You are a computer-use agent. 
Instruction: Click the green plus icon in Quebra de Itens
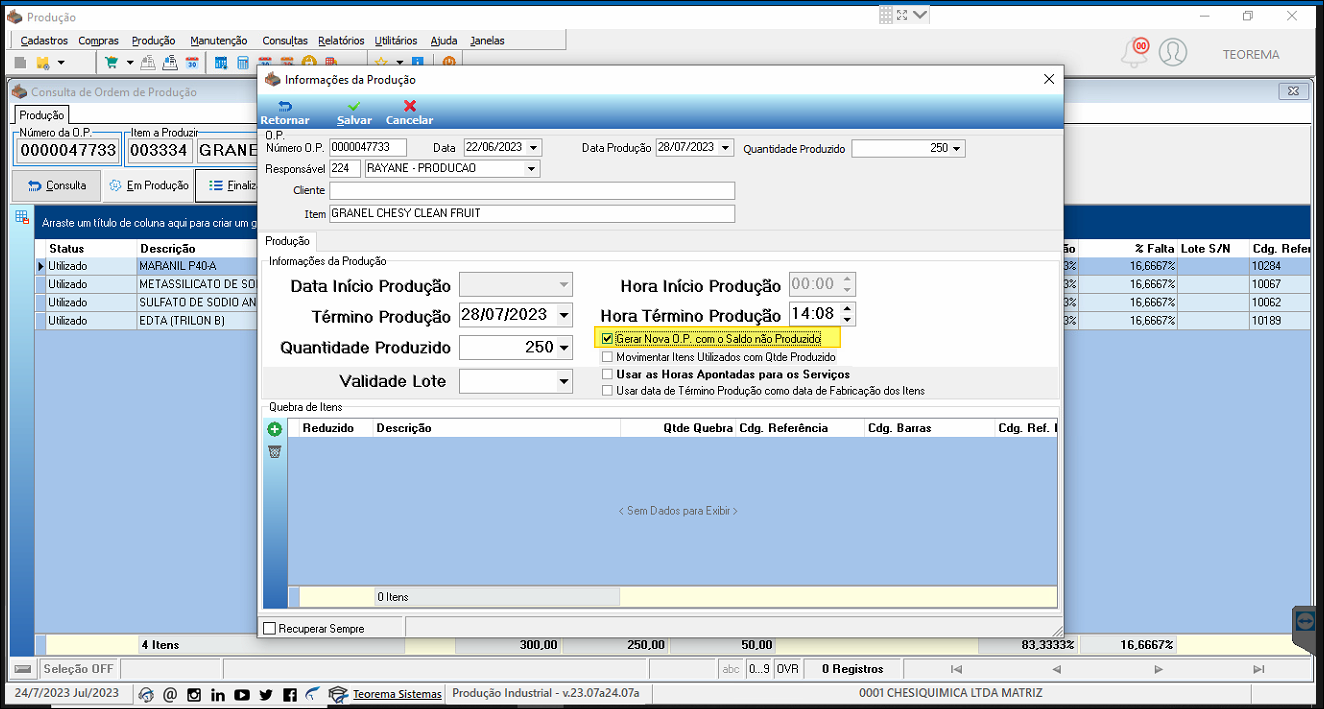[275, 429]
